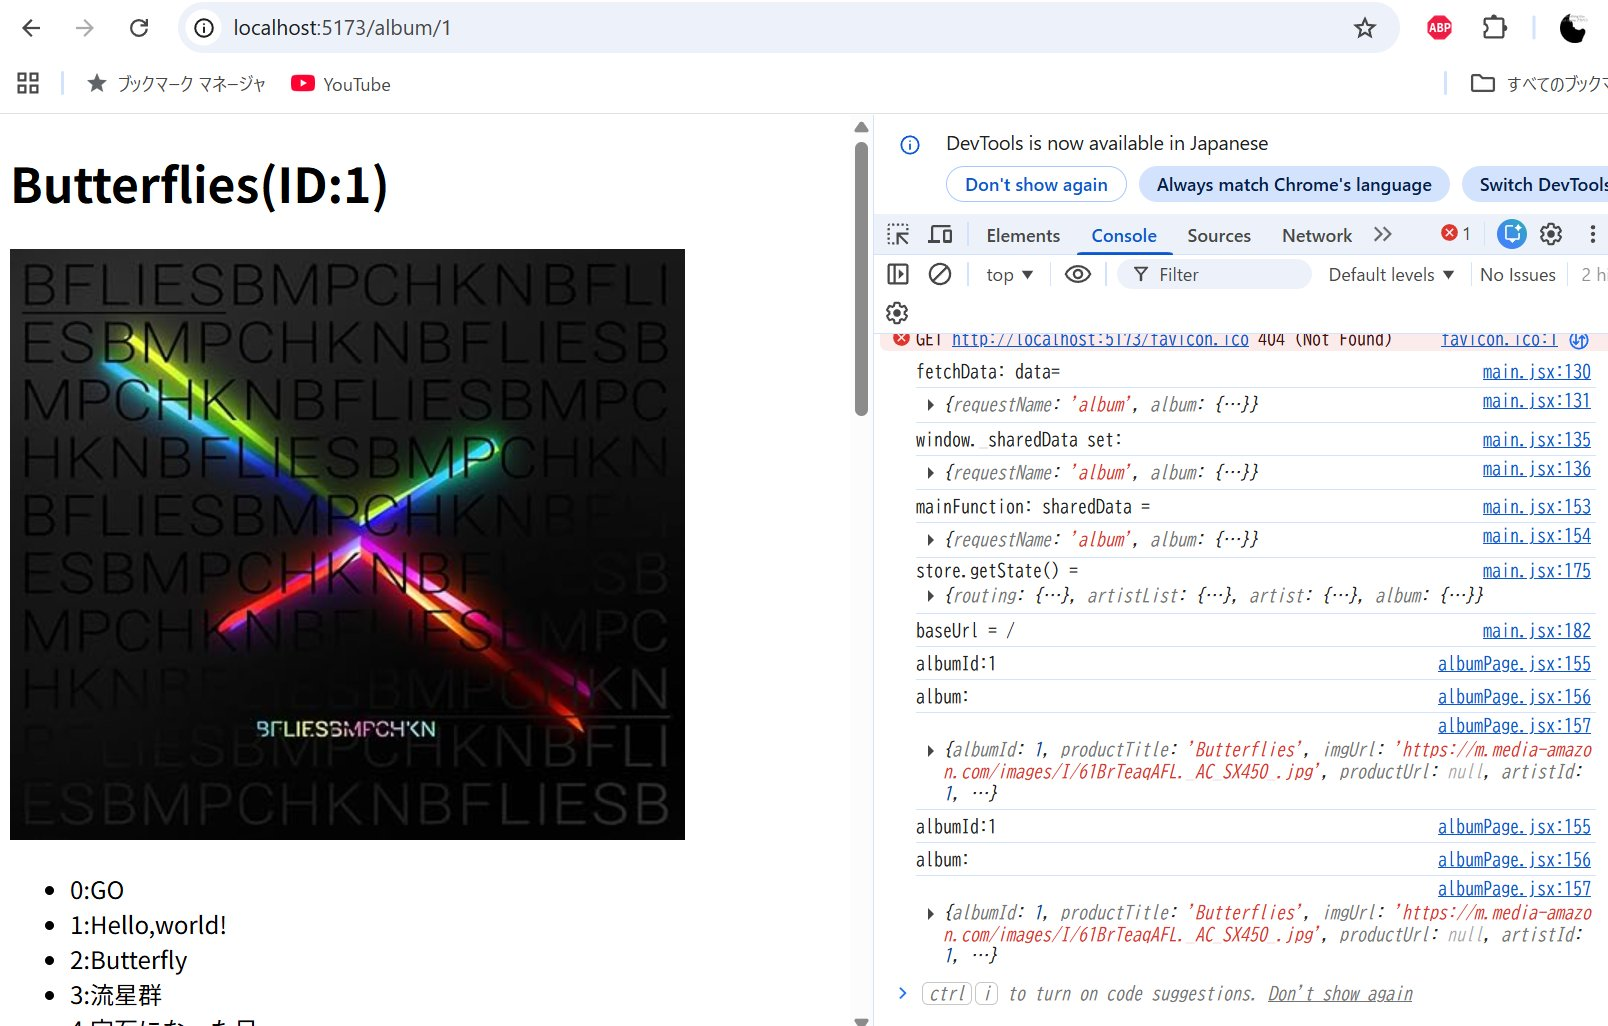Click the No Issues indicator
Viewport: 1608px width, 1026px height.
tap(1517, 274)
